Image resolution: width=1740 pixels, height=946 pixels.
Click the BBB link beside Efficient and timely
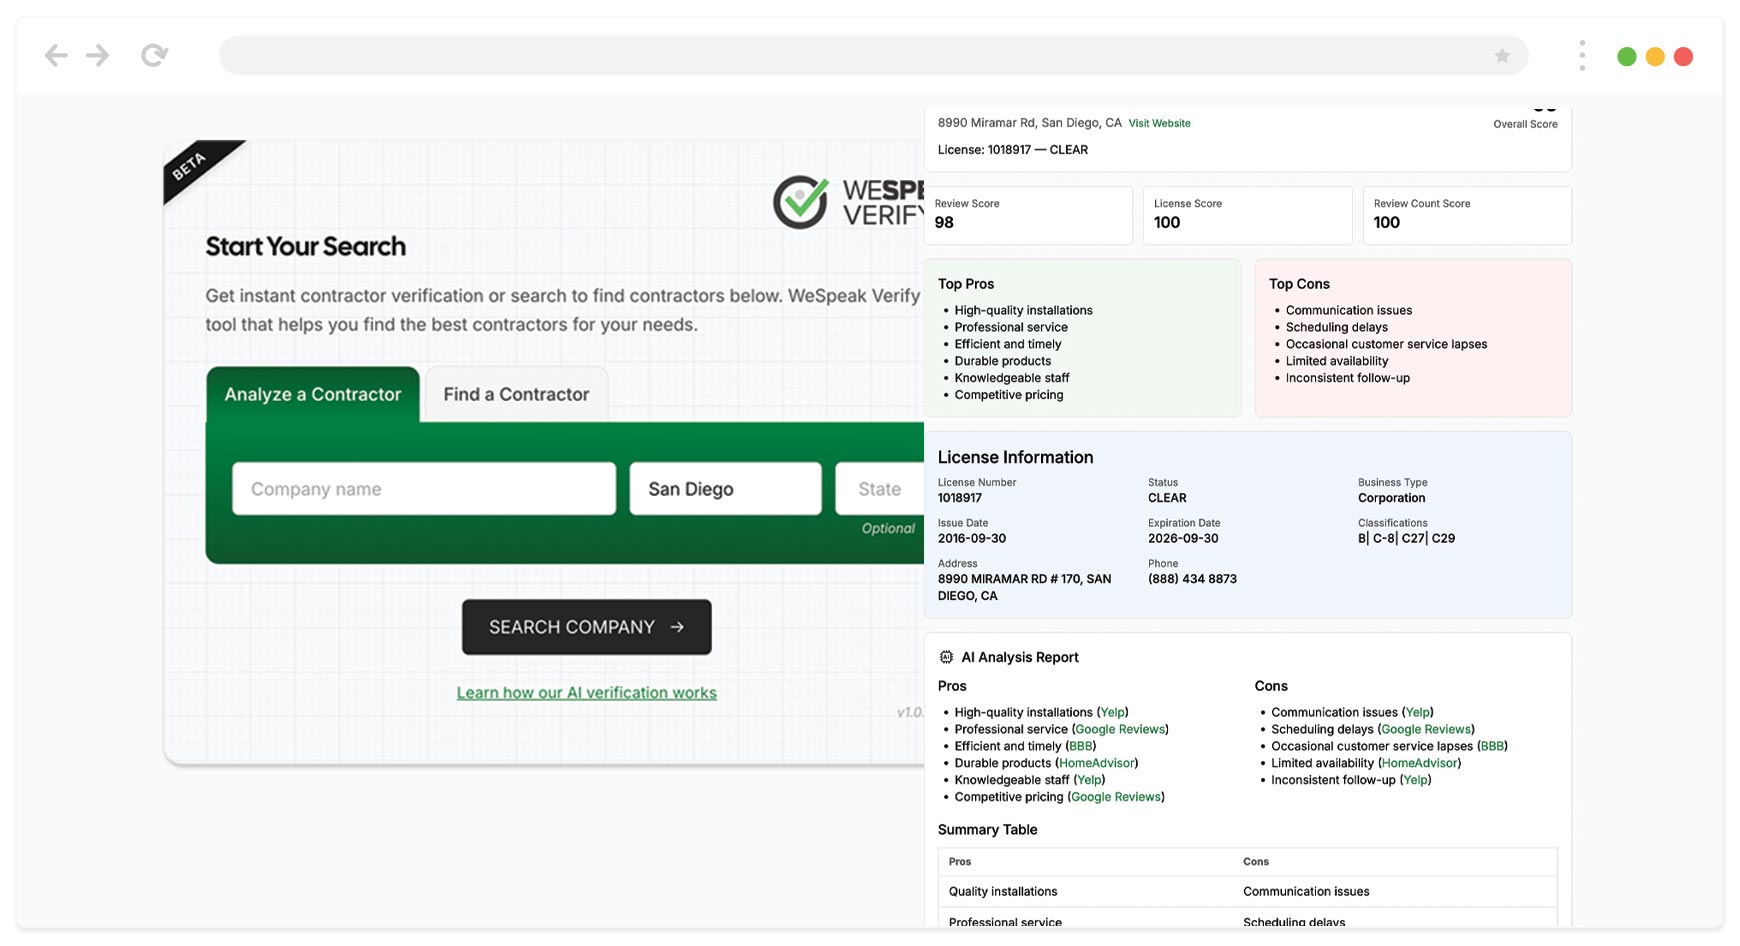pos(1080,746)
